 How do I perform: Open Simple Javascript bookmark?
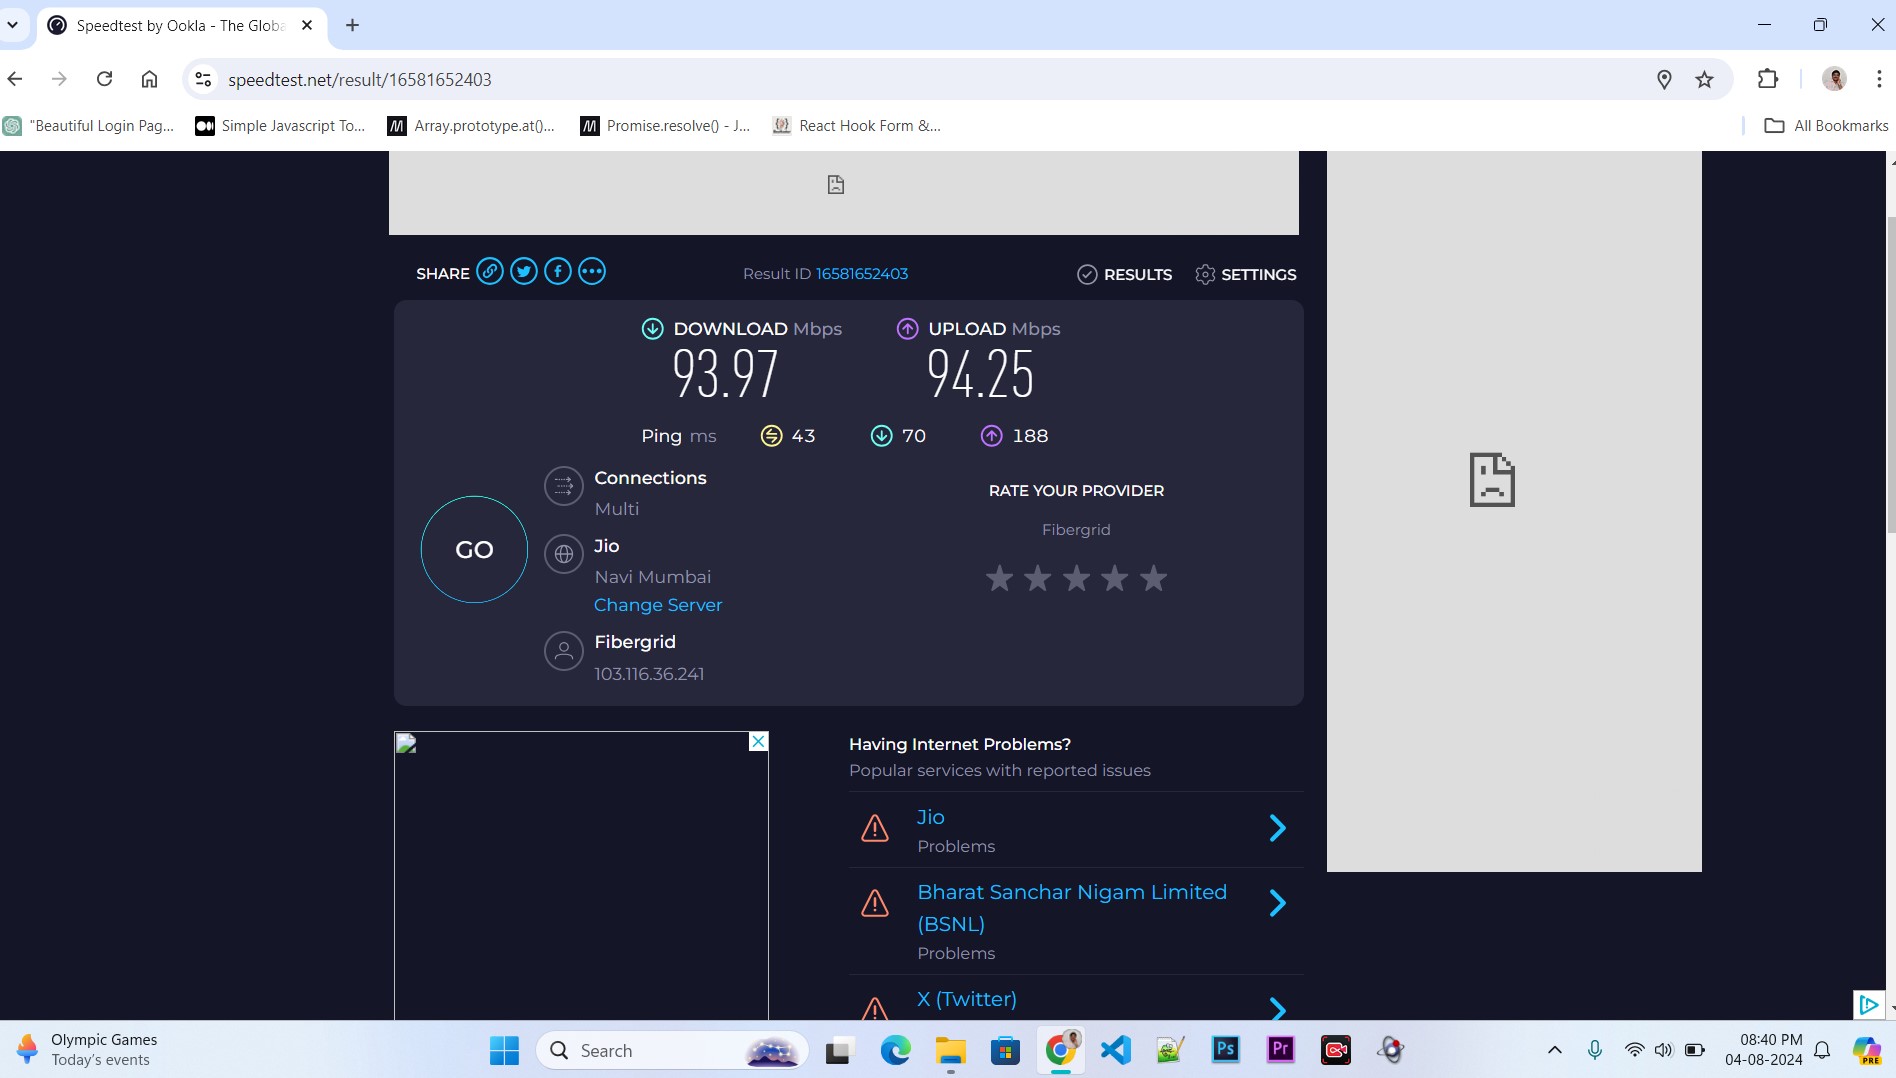click(281, 126)
